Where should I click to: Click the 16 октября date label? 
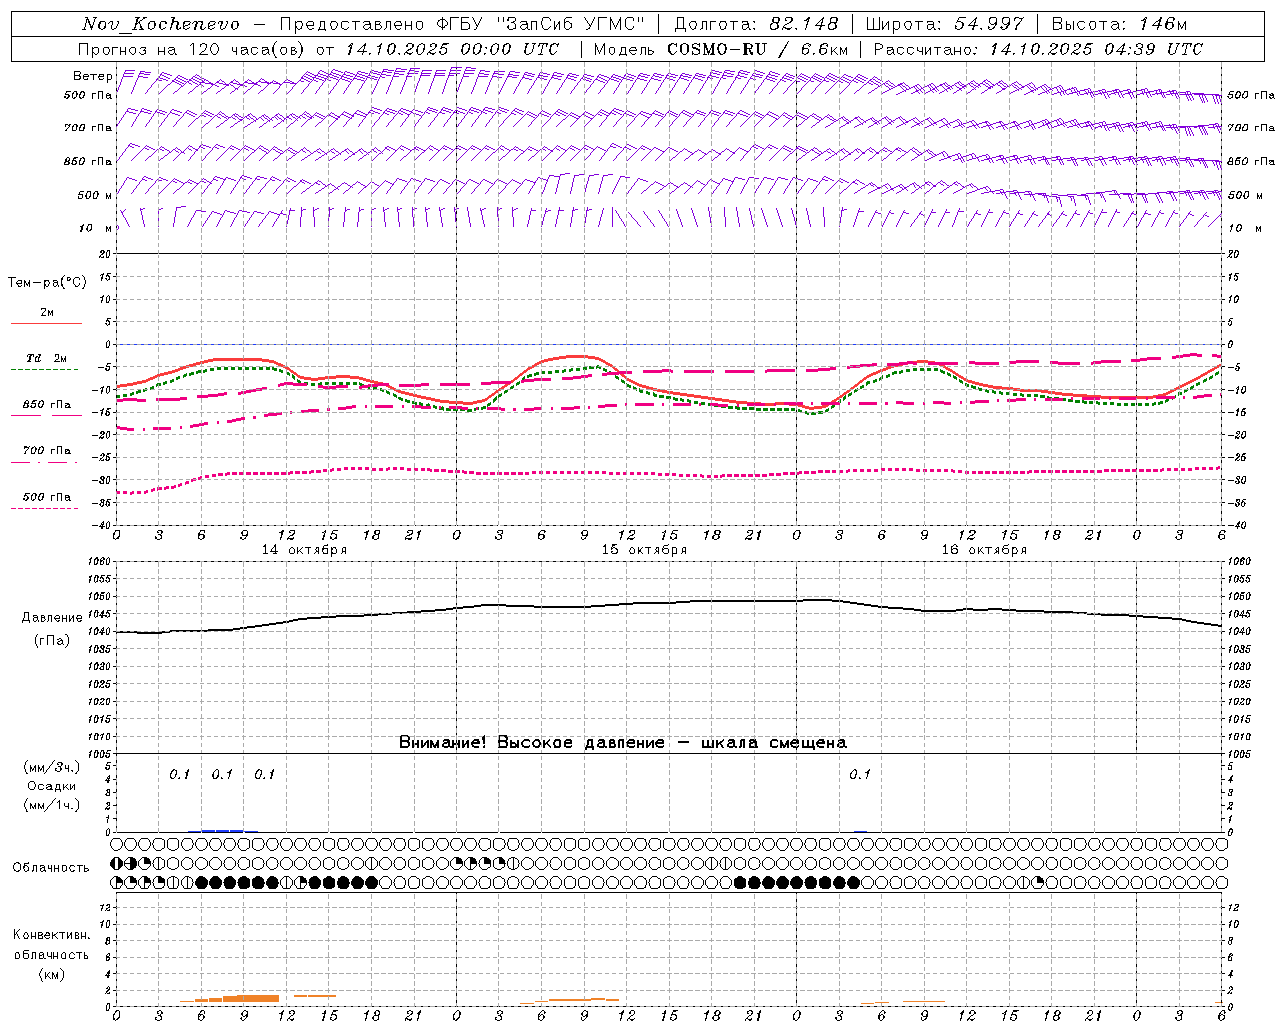(984, 550)
